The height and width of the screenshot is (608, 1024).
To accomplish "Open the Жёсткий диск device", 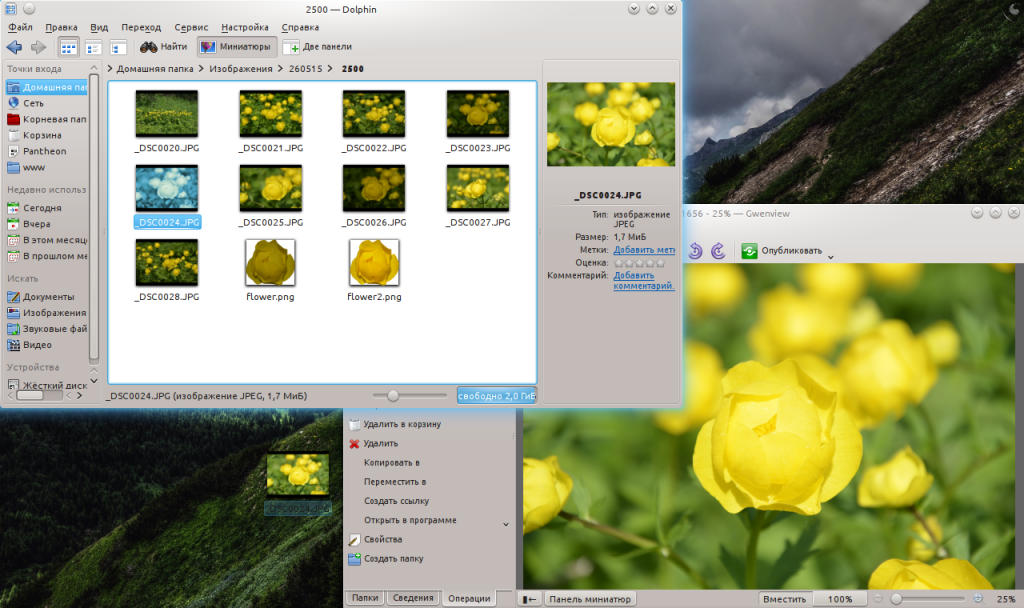I will [46, 385].
